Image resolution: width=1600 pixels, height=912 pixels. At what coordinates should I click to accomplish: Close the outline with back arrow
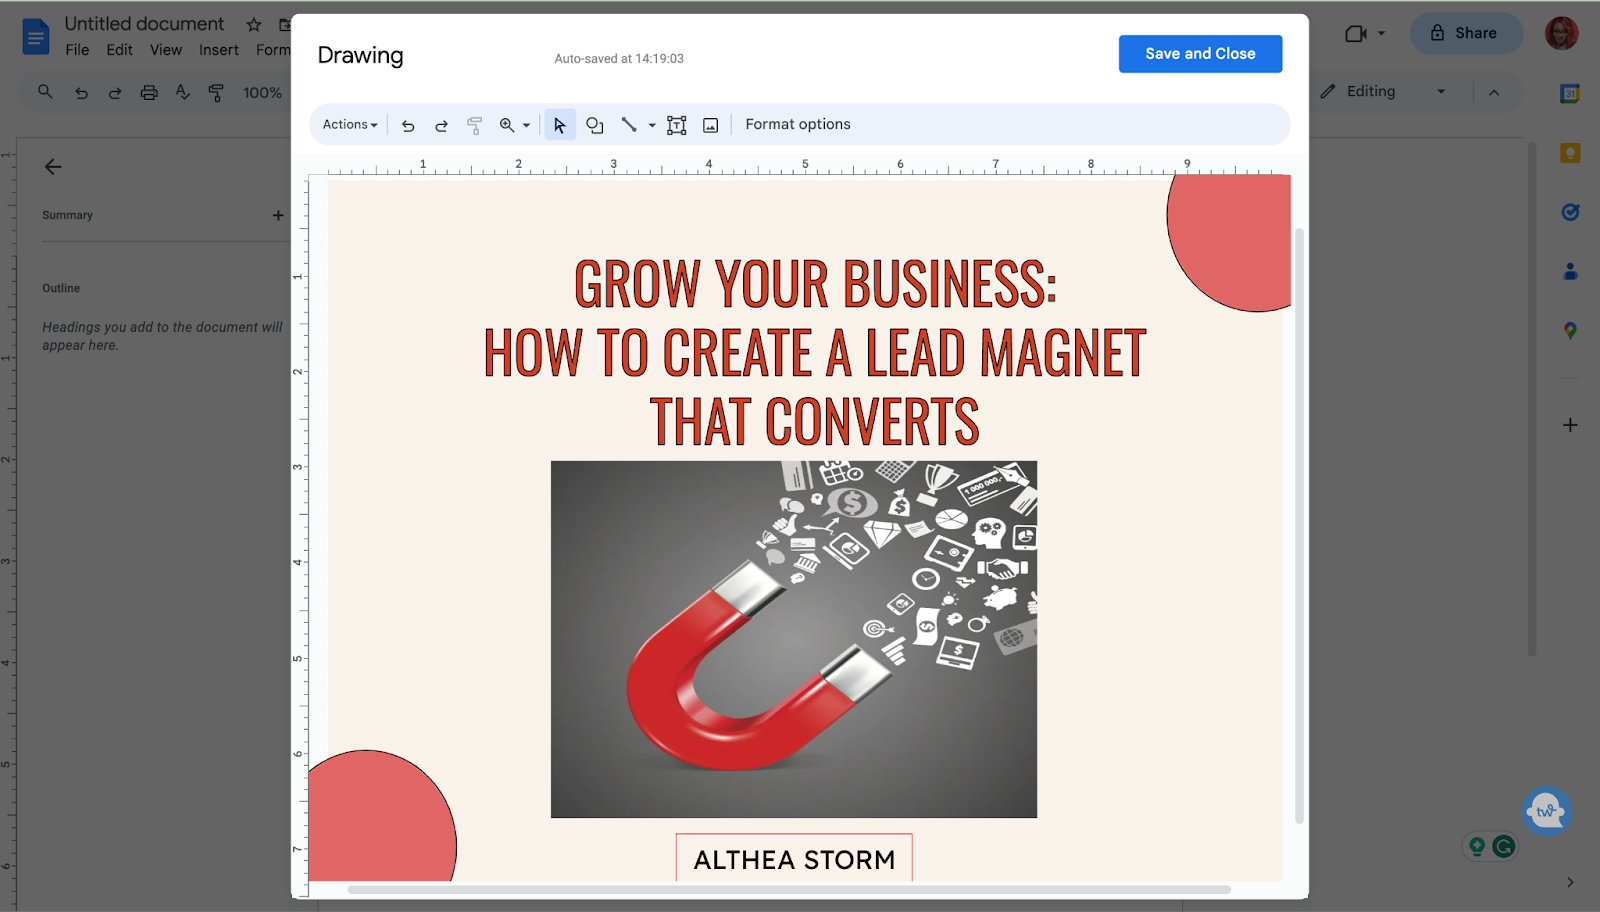53,167
